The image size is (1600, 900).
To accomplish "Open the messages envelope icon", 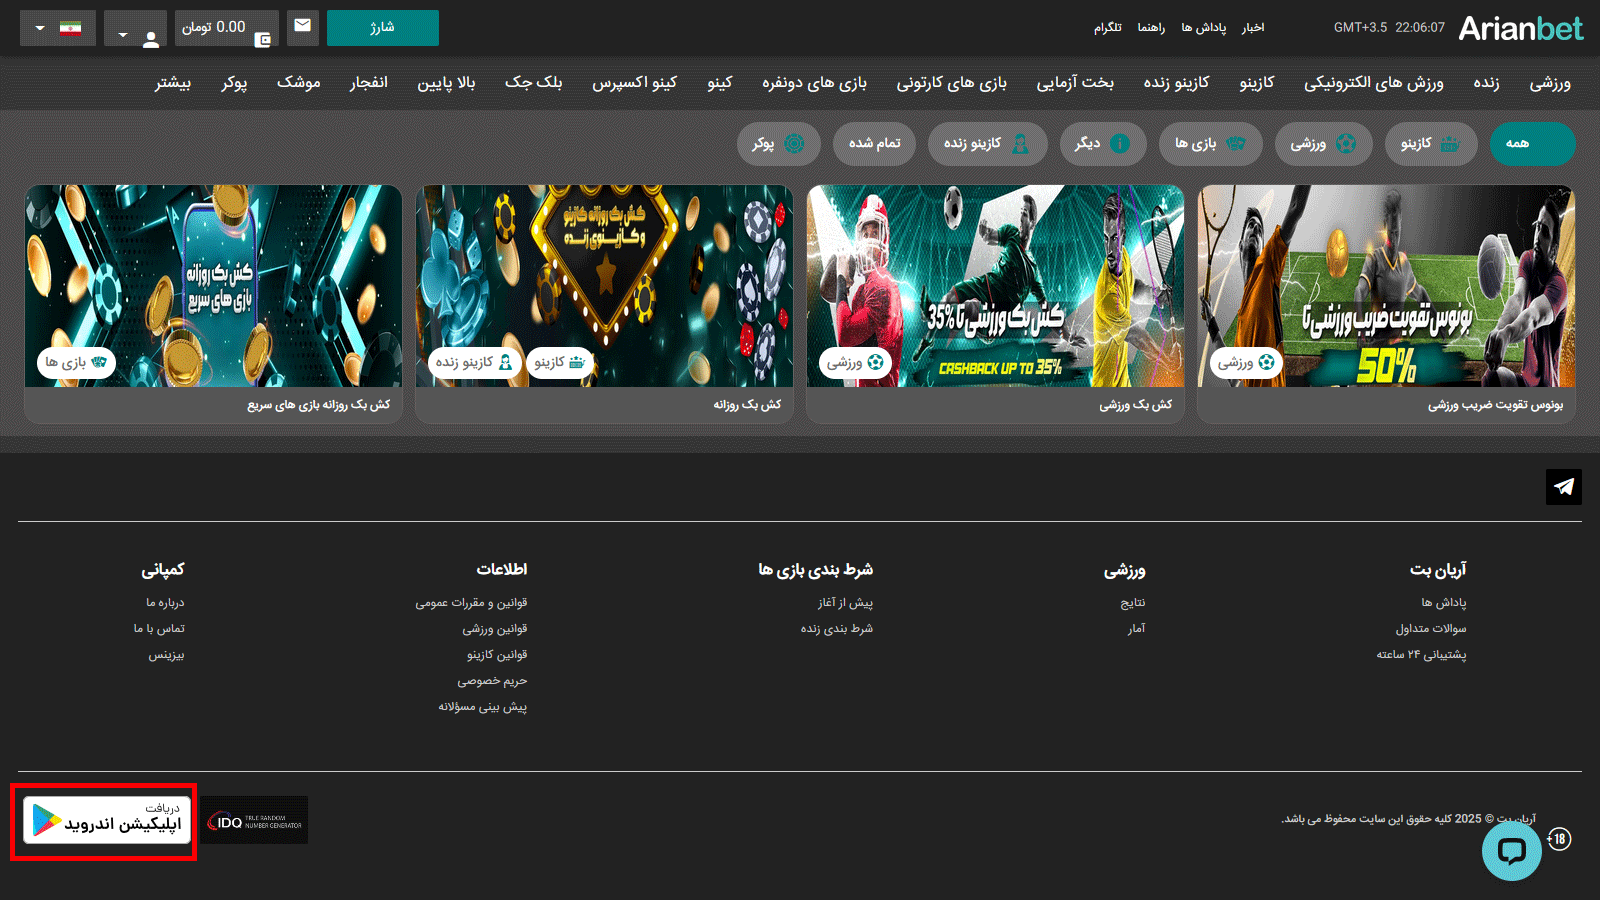I will (303, 27).
